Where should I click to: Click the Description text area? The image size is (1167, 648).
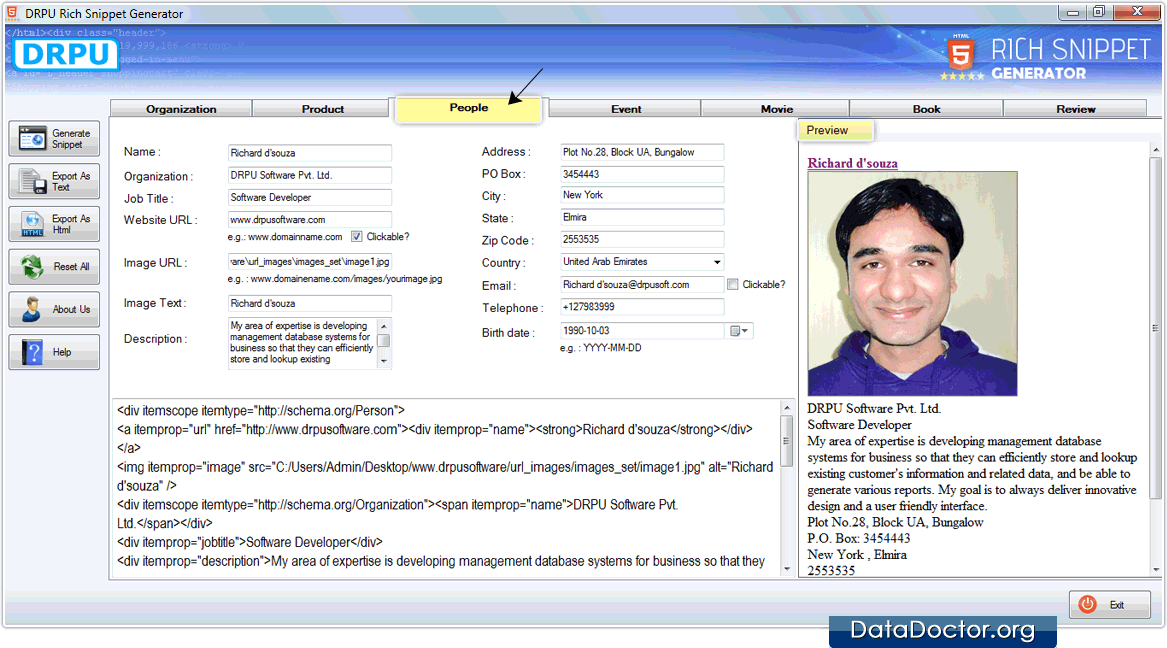pos(302,343)
